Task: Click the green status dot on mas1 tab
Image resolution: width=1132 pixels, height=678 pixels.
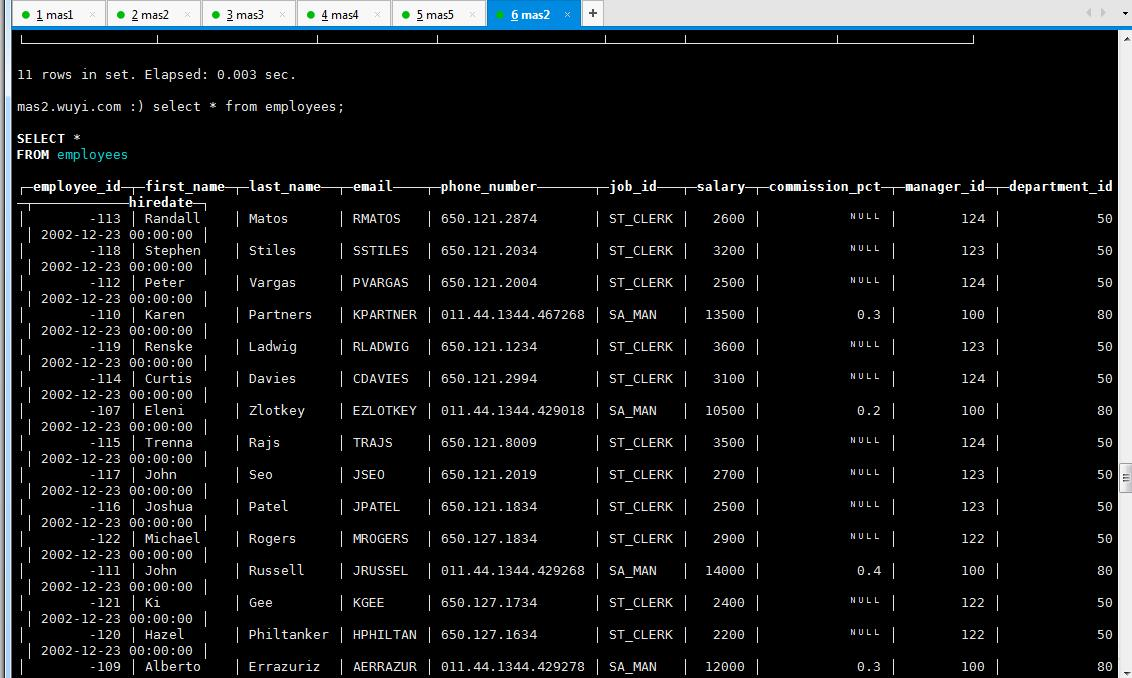Action: [25, 15]
